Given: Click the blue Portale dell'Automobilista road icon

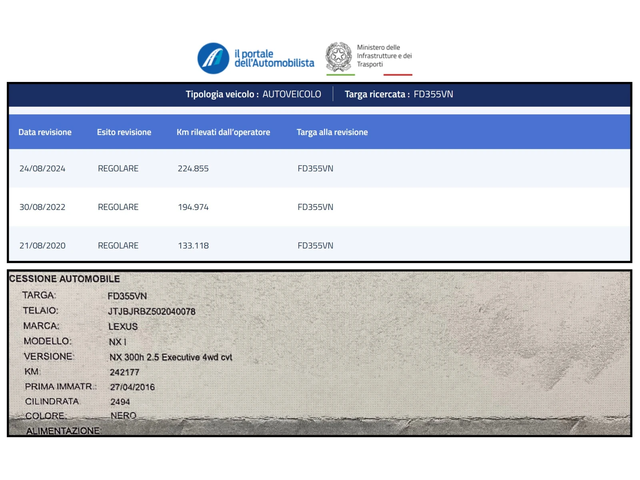Looking at the screenshot, I should (x=213, y=58).
